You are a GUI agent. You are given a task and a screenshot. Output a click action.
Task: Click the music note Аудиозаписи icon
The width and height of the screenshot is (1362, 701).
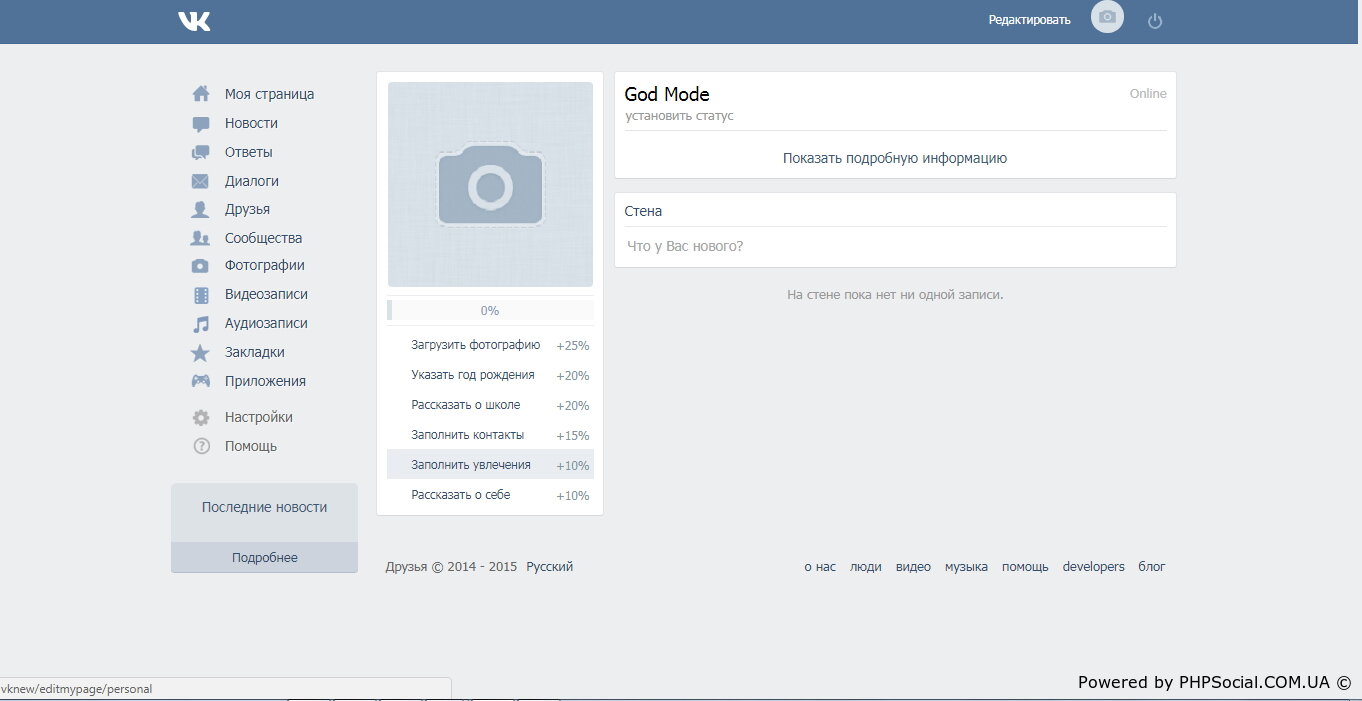coord(201,324)
